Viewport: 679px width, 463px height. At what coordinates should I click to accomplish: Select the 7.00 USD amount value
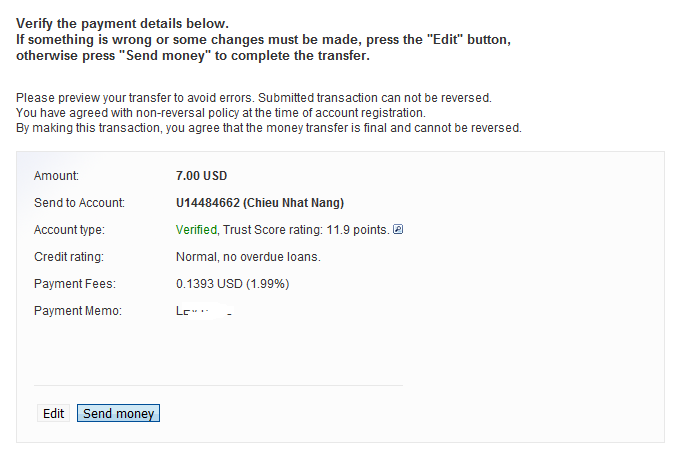click(x=201, y=176)
